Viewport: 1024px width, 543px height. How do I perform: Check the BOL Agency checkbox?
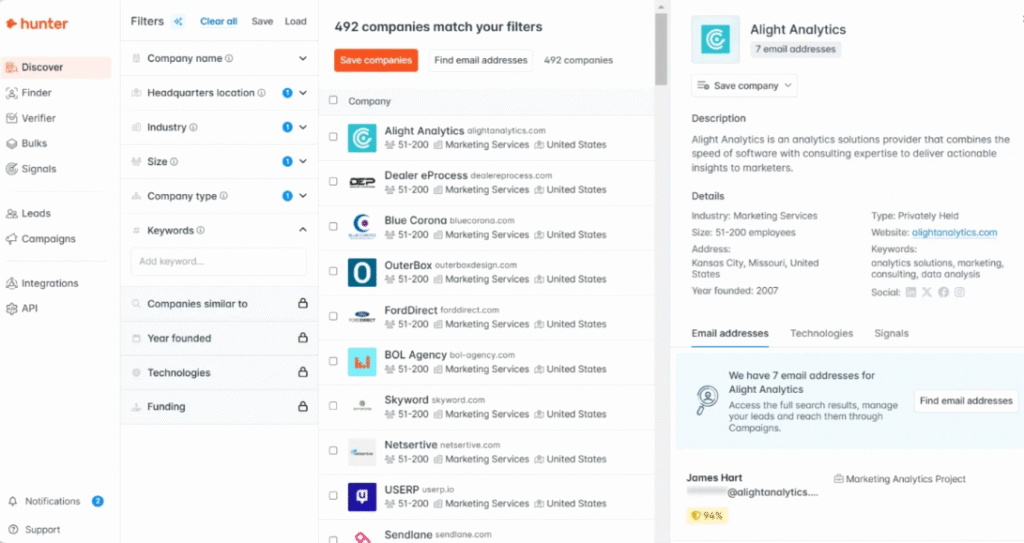pyautogui.click(x=333, y=361)
